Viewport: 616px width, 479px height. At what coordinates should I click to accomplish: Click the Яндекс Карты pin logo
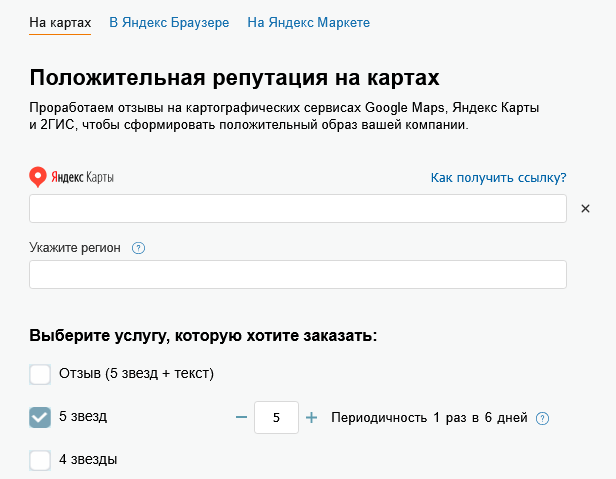tap(38, 177)
